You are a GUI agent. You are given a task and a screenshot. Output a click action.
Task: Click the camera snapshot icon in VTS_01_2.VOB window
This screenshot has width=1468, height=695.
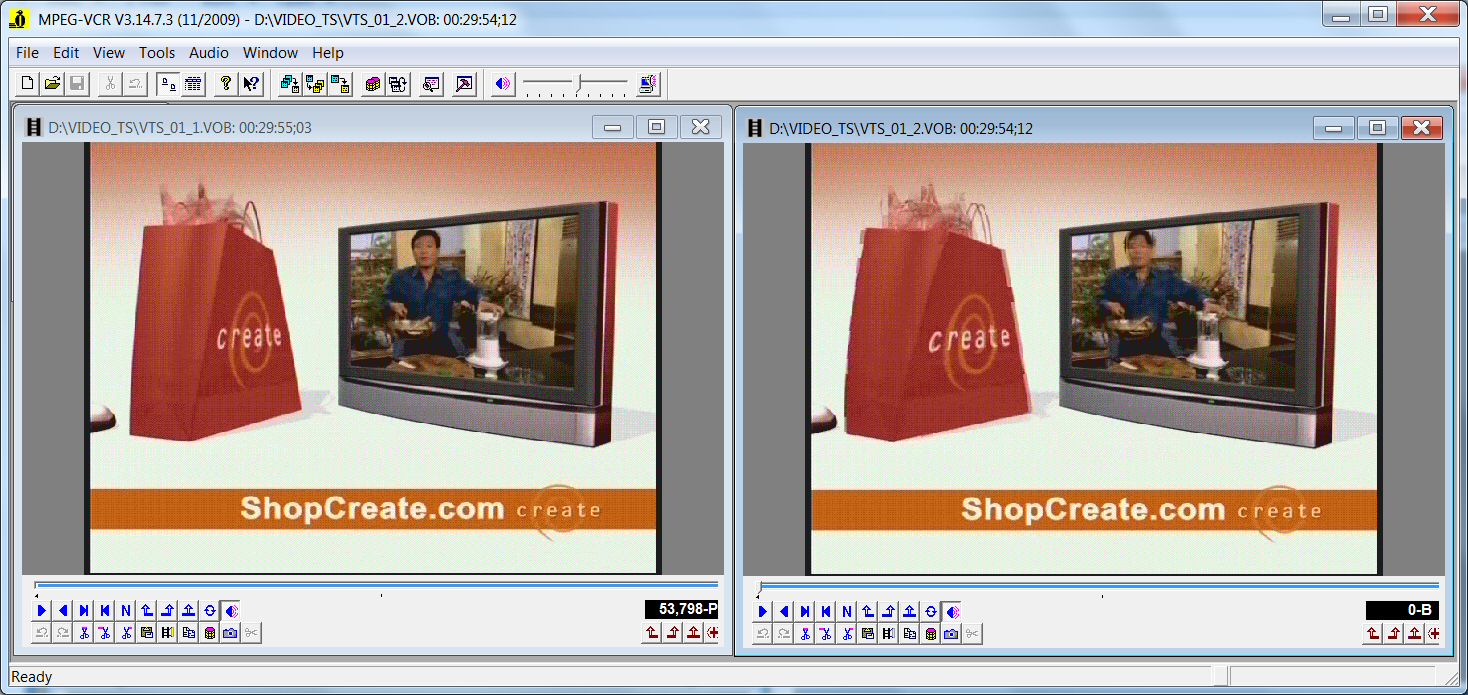(x=951, y=633)
